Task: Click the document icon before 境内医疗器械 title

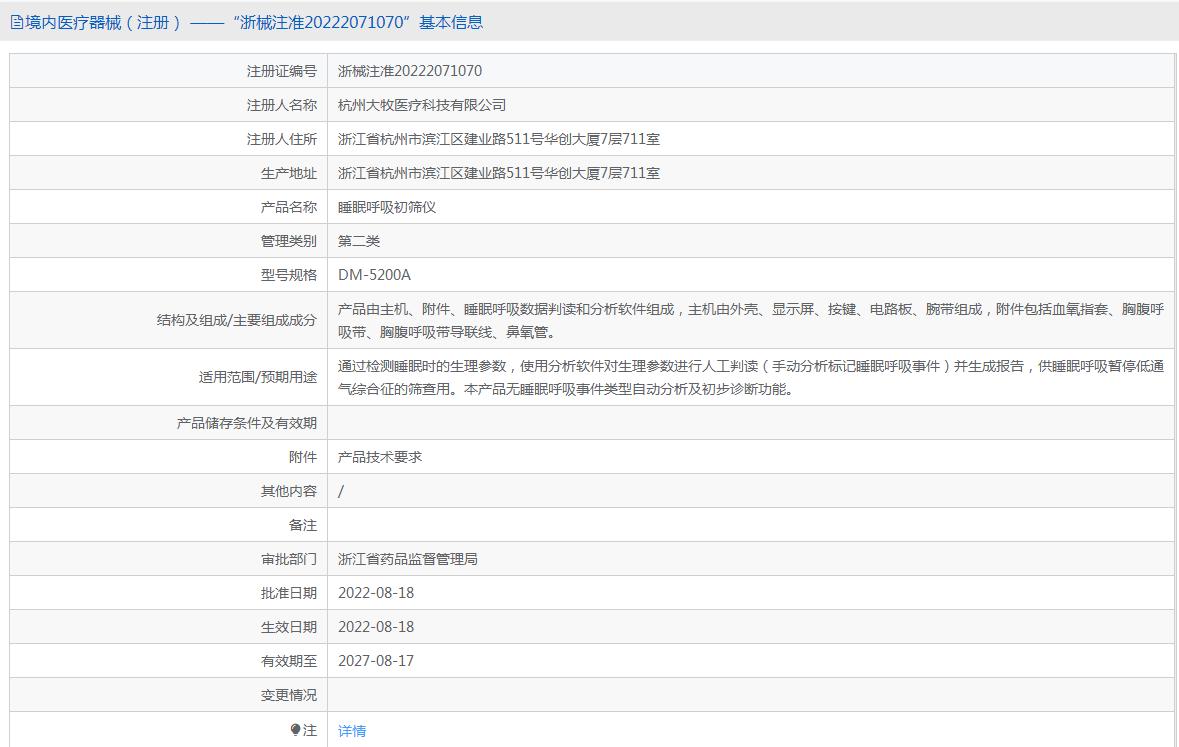Action: tap(17, 23)
